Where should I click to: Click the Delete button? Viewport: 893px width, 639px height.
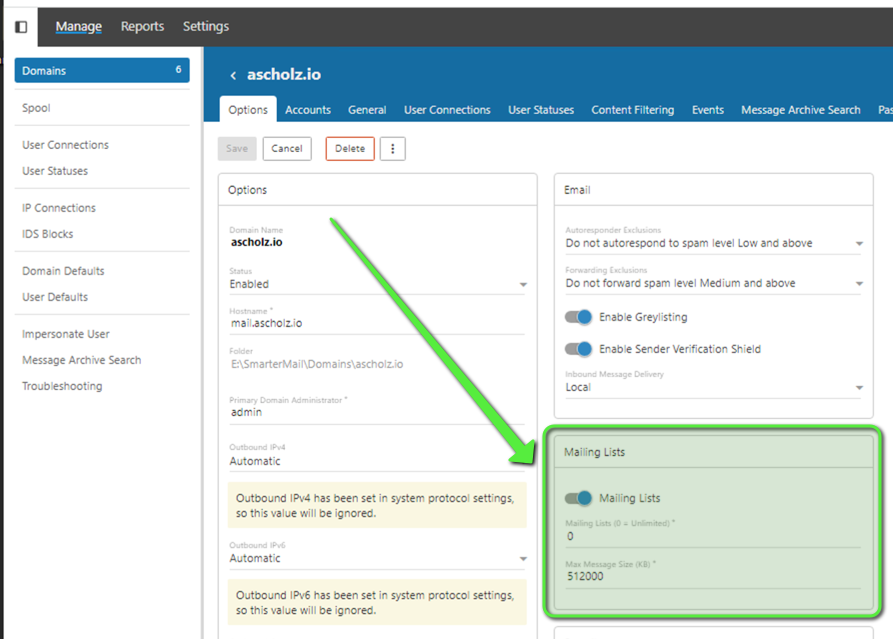click(350, 149)
